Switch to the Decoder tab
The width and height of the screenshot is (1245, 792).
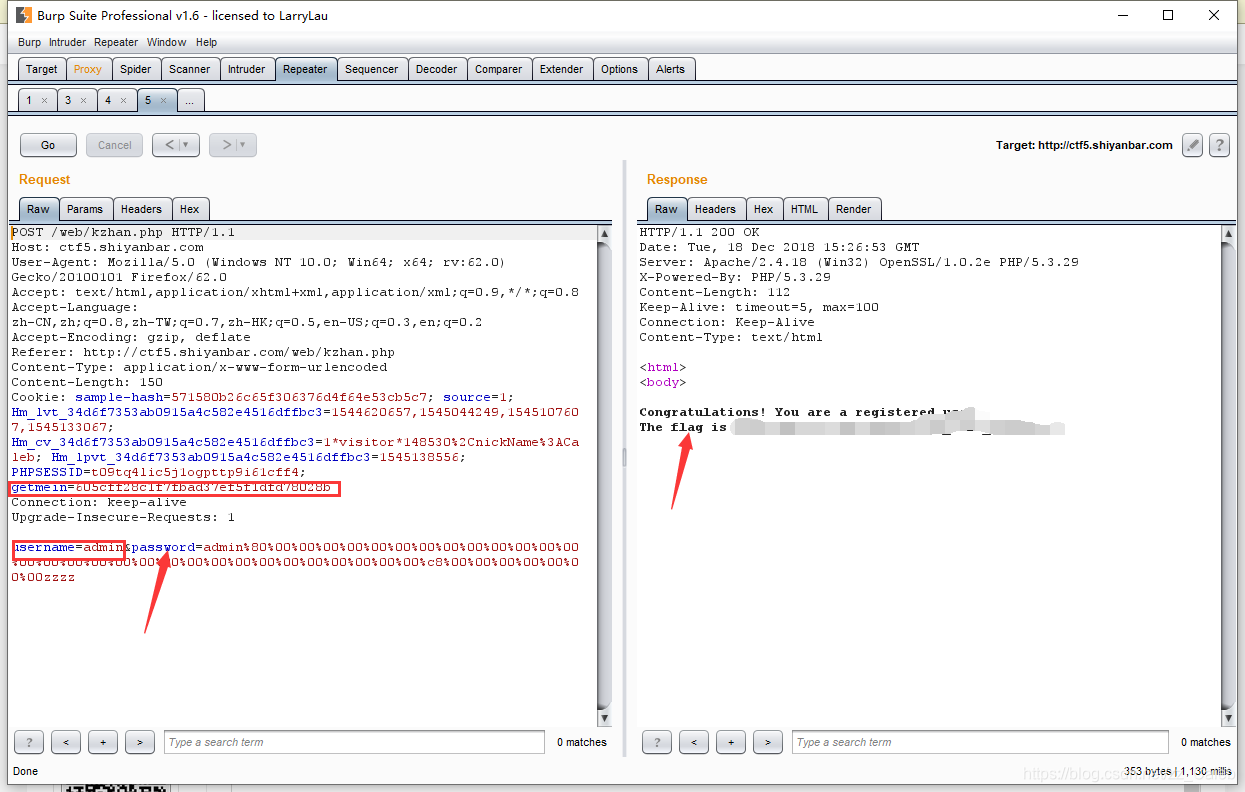(437, 69)
